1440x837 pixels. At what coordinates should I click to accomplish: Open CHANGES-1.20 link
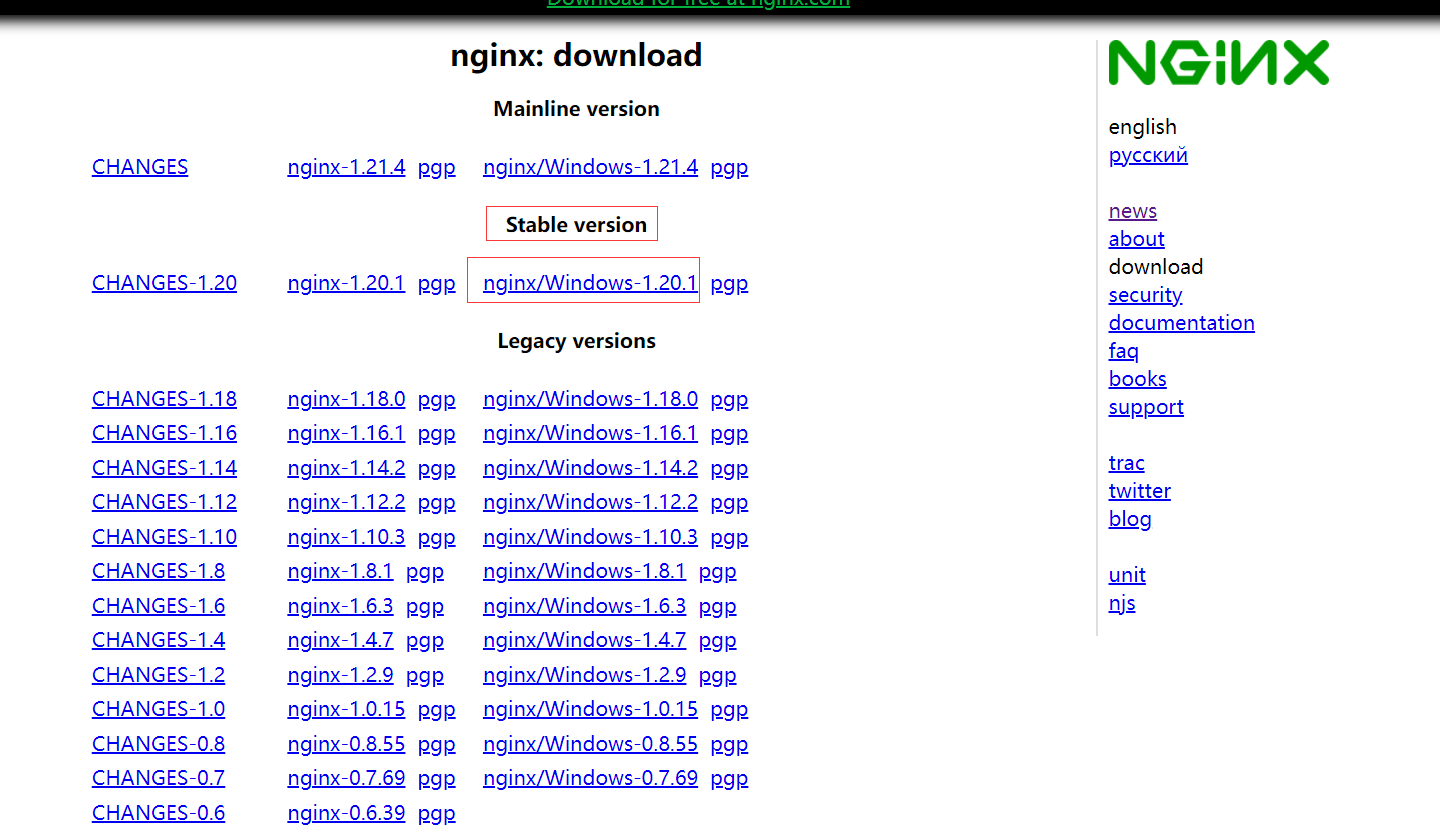(x=164, y=283)
